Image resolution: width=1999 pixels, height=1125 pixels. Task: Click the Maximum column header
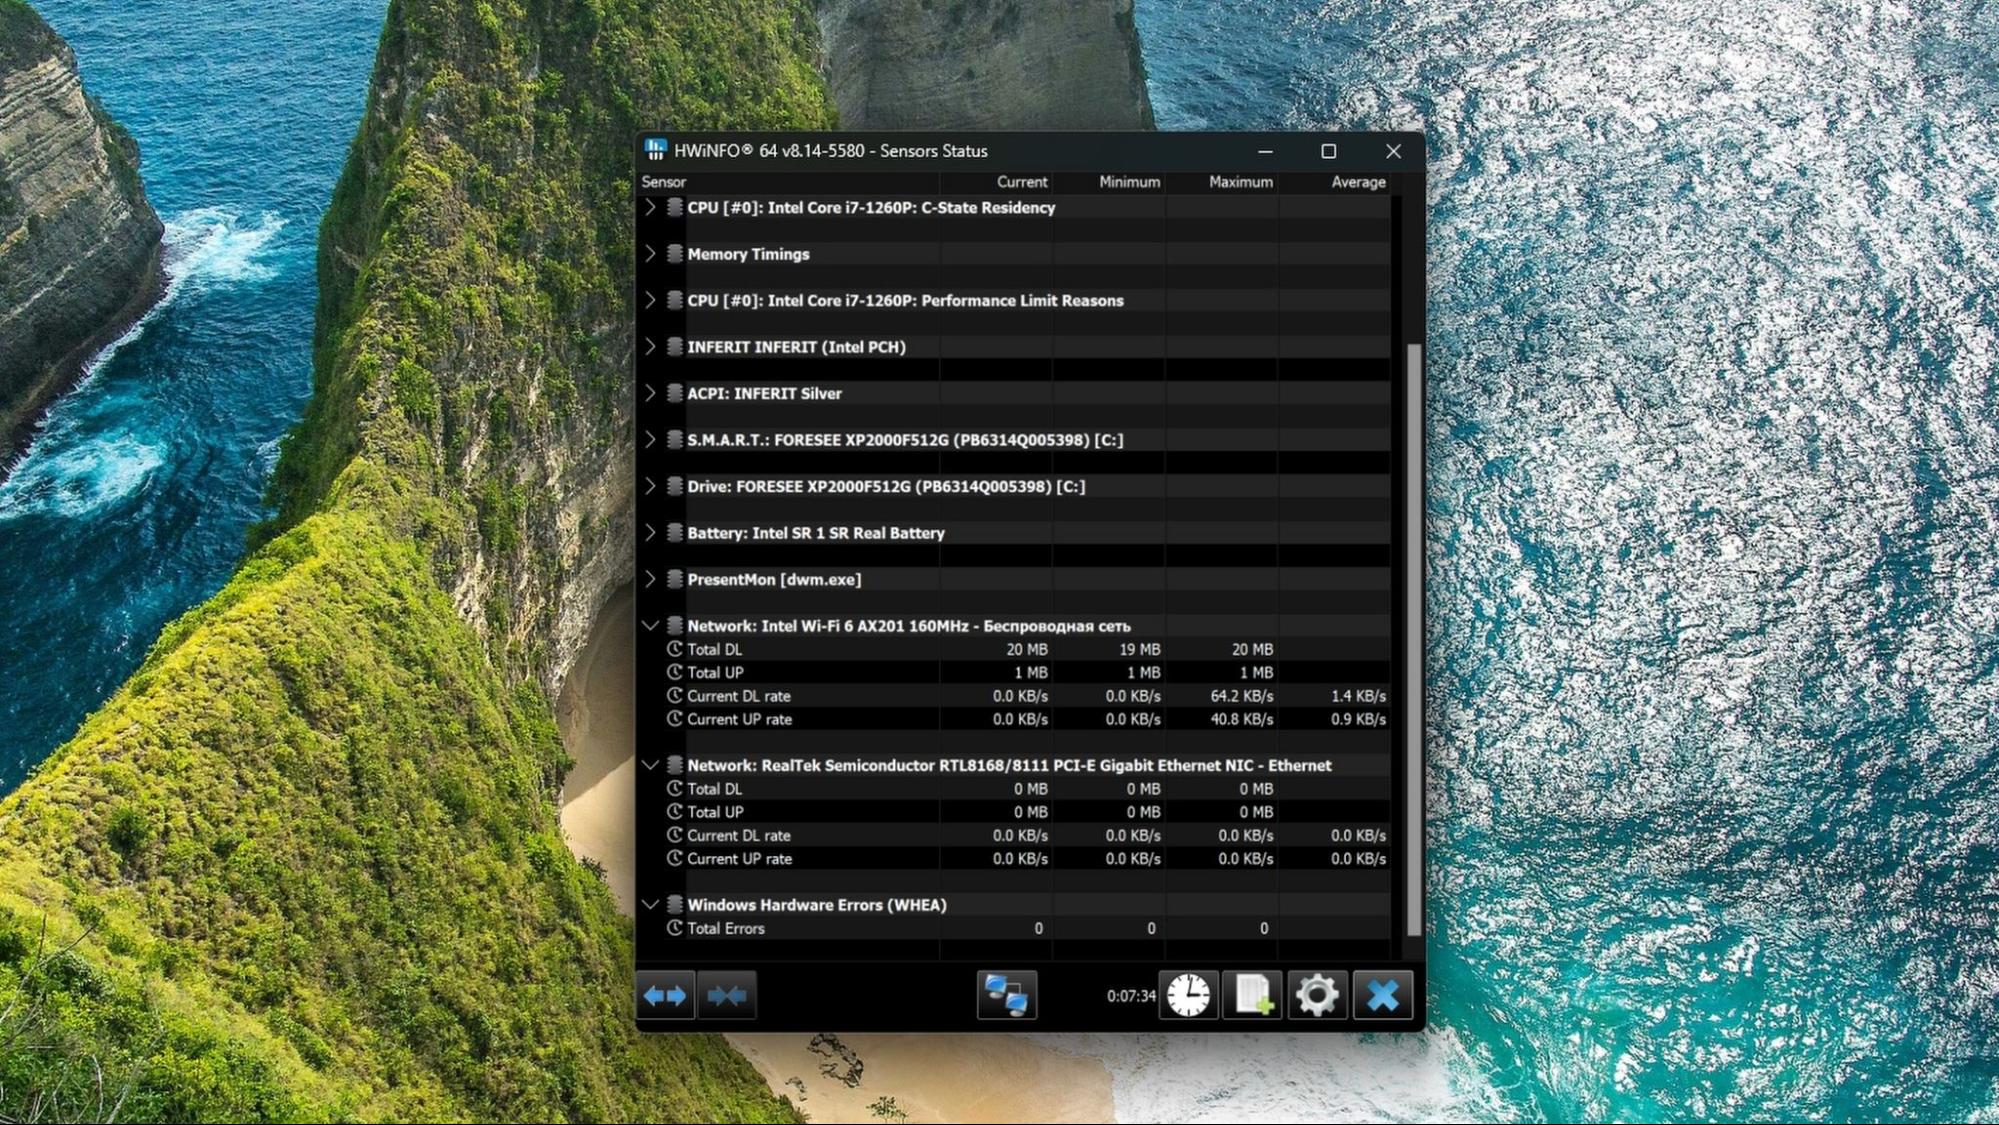[x=1240, y=182]
